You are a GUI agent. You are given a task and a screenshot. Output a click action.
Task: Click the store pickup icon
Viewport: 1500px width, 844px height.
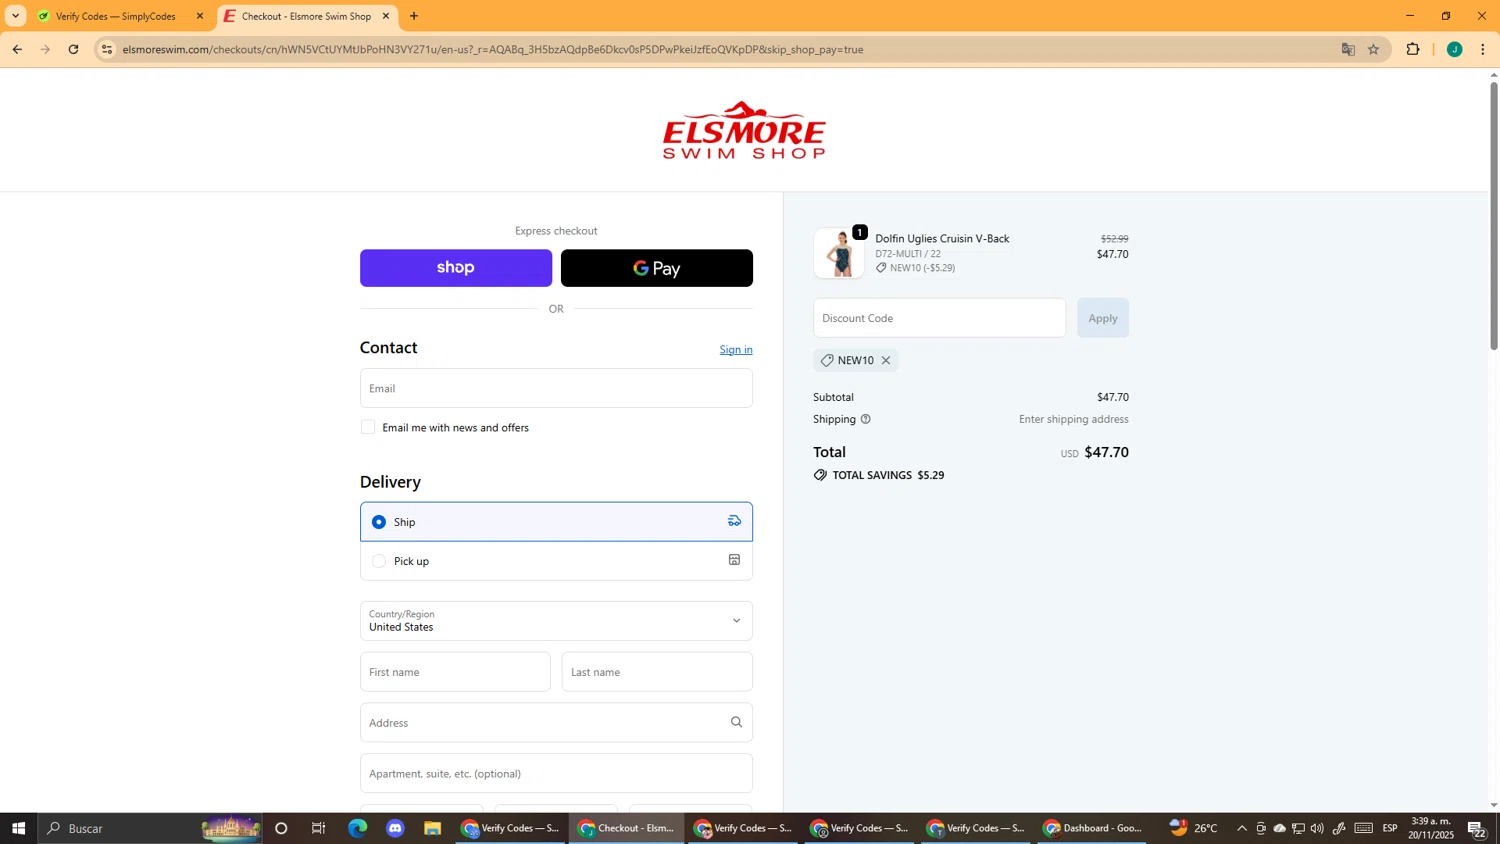point(734,560)
